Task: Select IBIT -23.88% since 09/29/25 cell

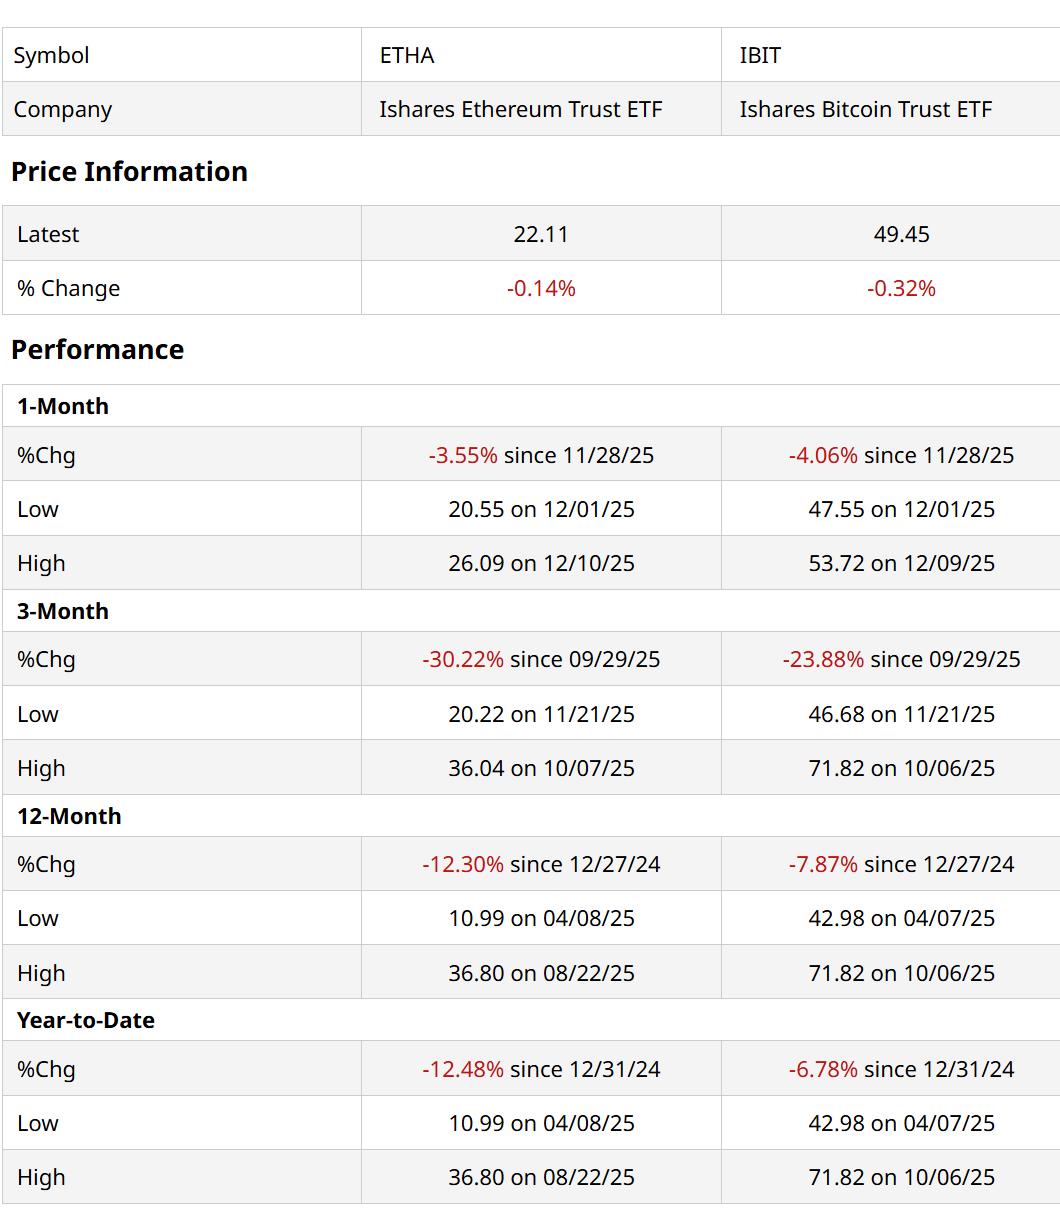Action: click(x=901, y=659)
